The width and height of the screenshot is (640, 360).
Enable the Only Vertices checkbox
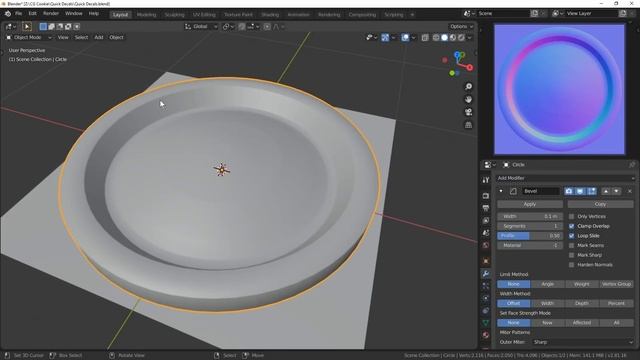pyautogui.click(x=571, y=216)
